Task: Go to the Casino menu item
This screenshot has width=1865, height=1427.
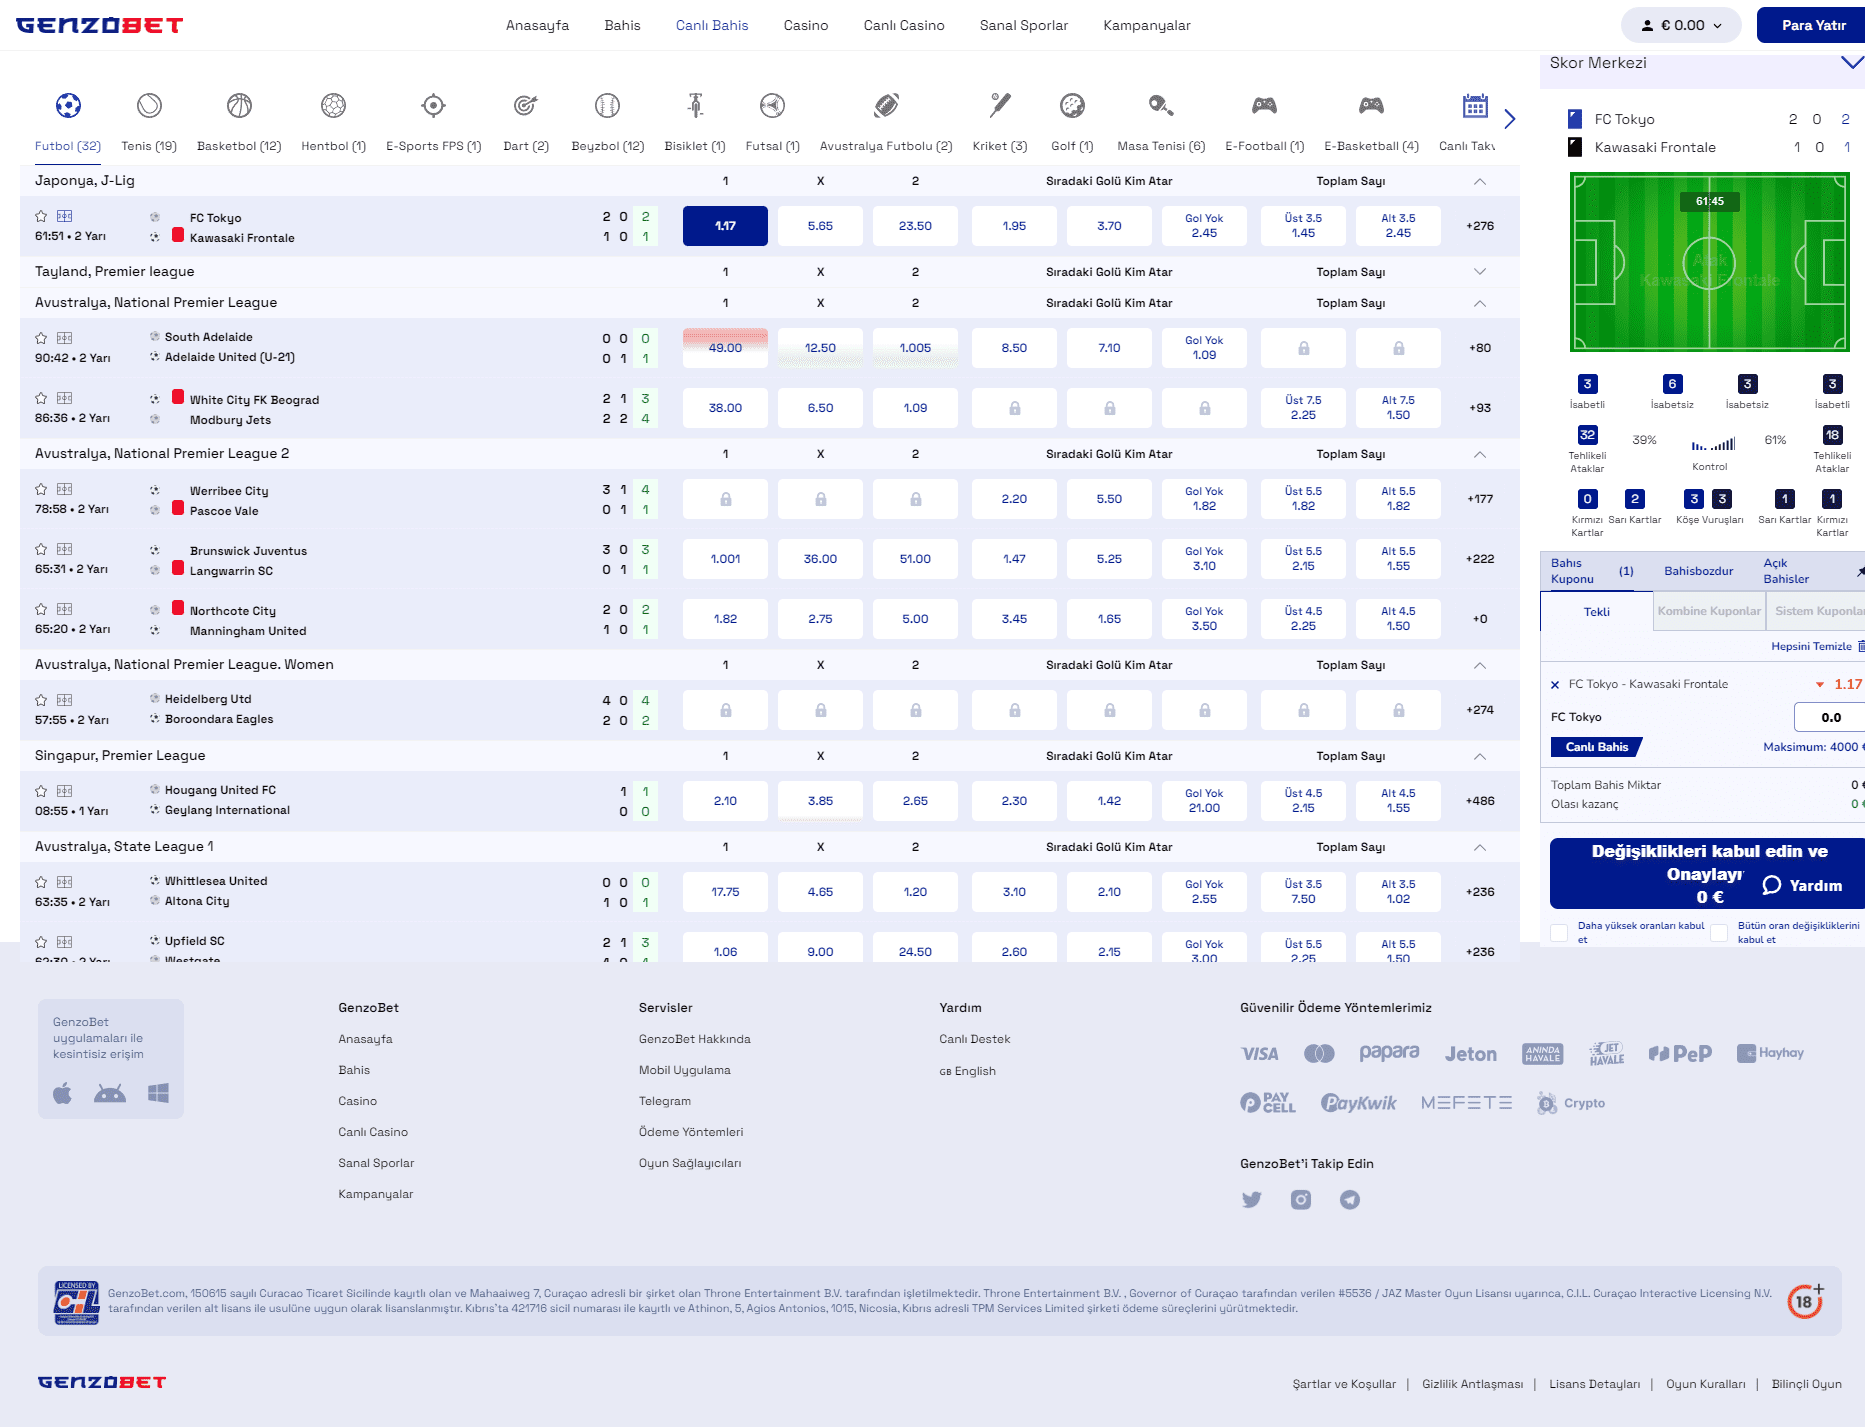Action: coord(806,25)
